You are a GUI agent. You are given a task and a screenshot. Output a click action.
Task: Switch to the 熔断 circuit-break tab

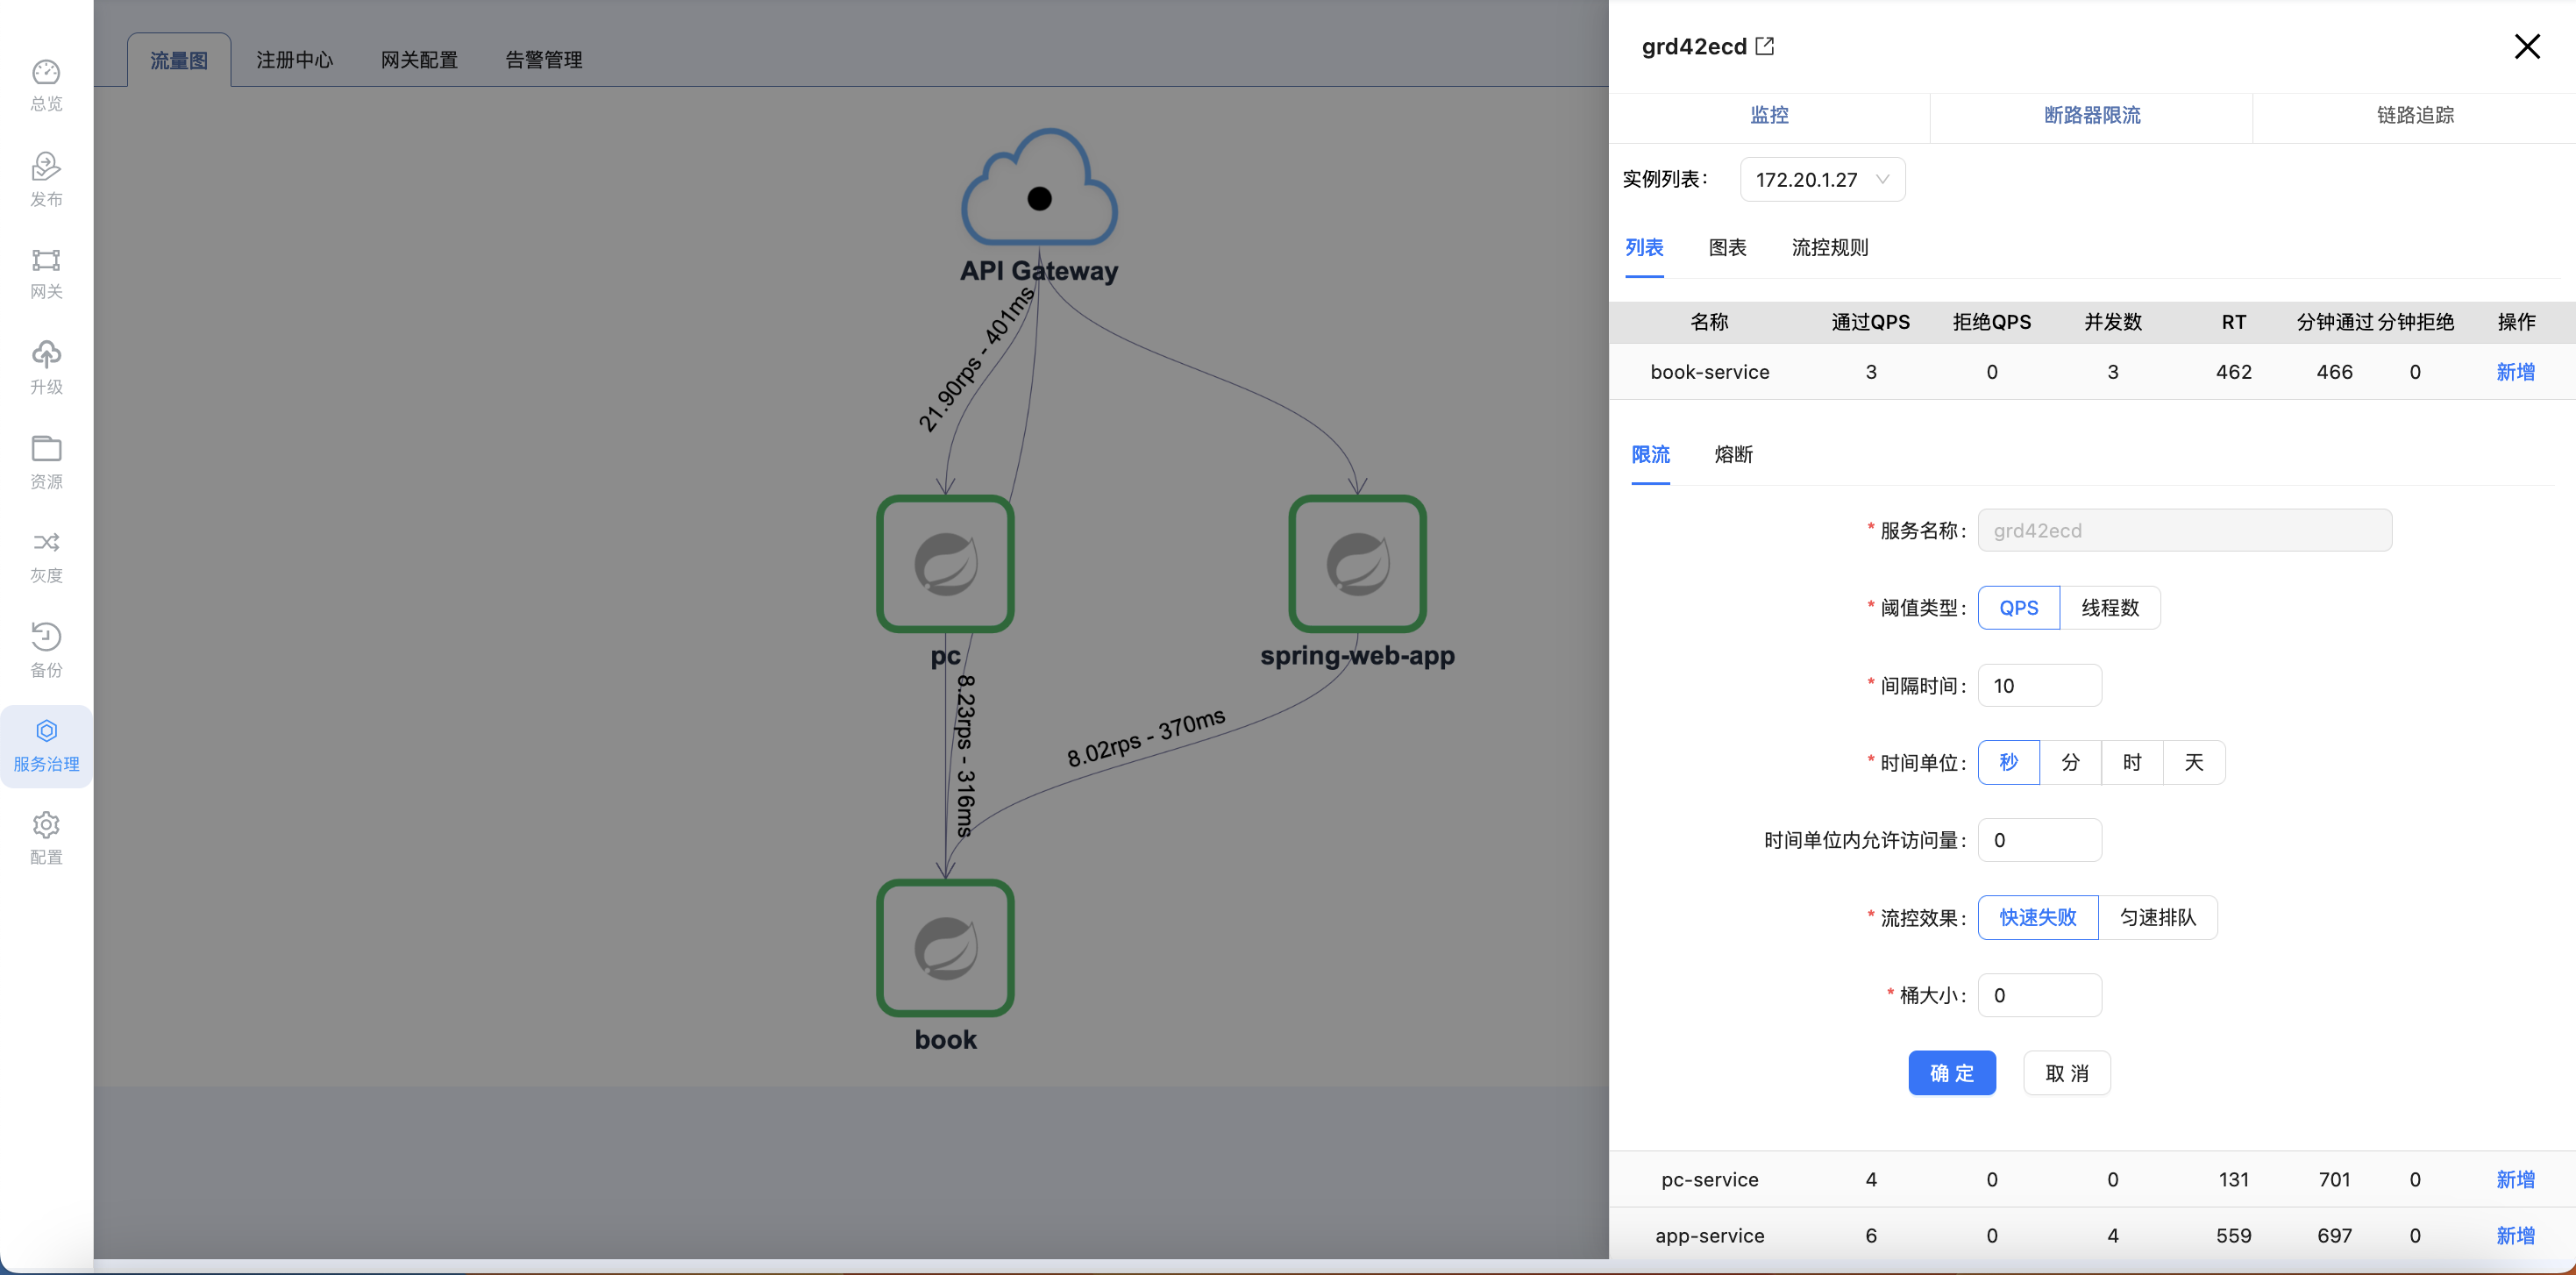pos(1733,455)
